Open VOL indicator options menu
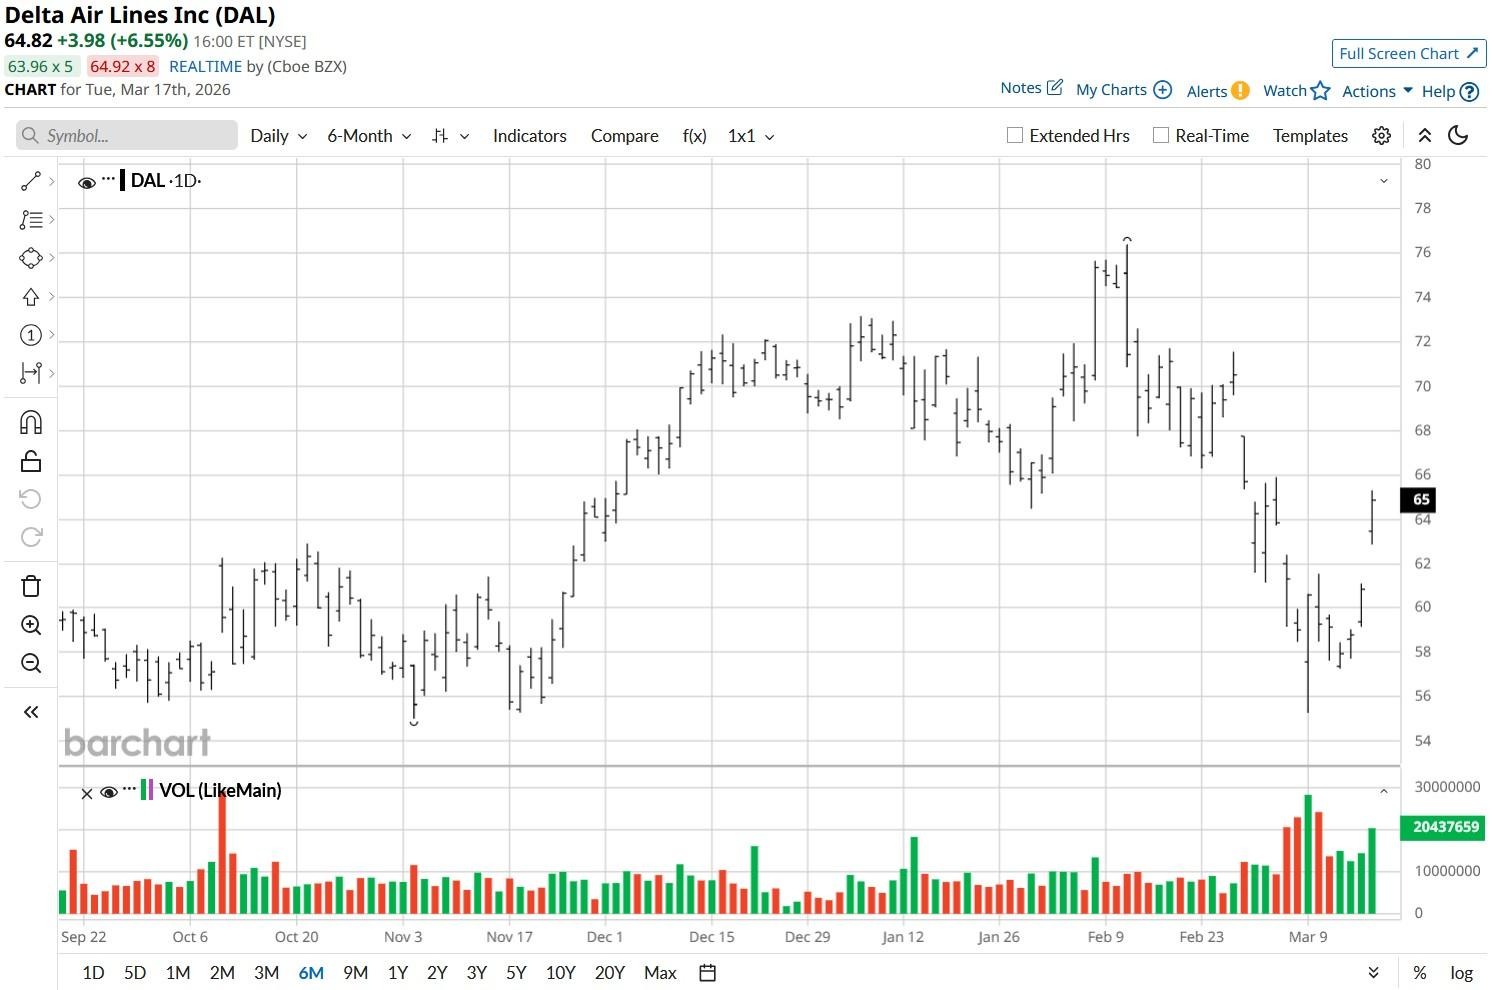1494x990 pixels. (x=129, y=789)
